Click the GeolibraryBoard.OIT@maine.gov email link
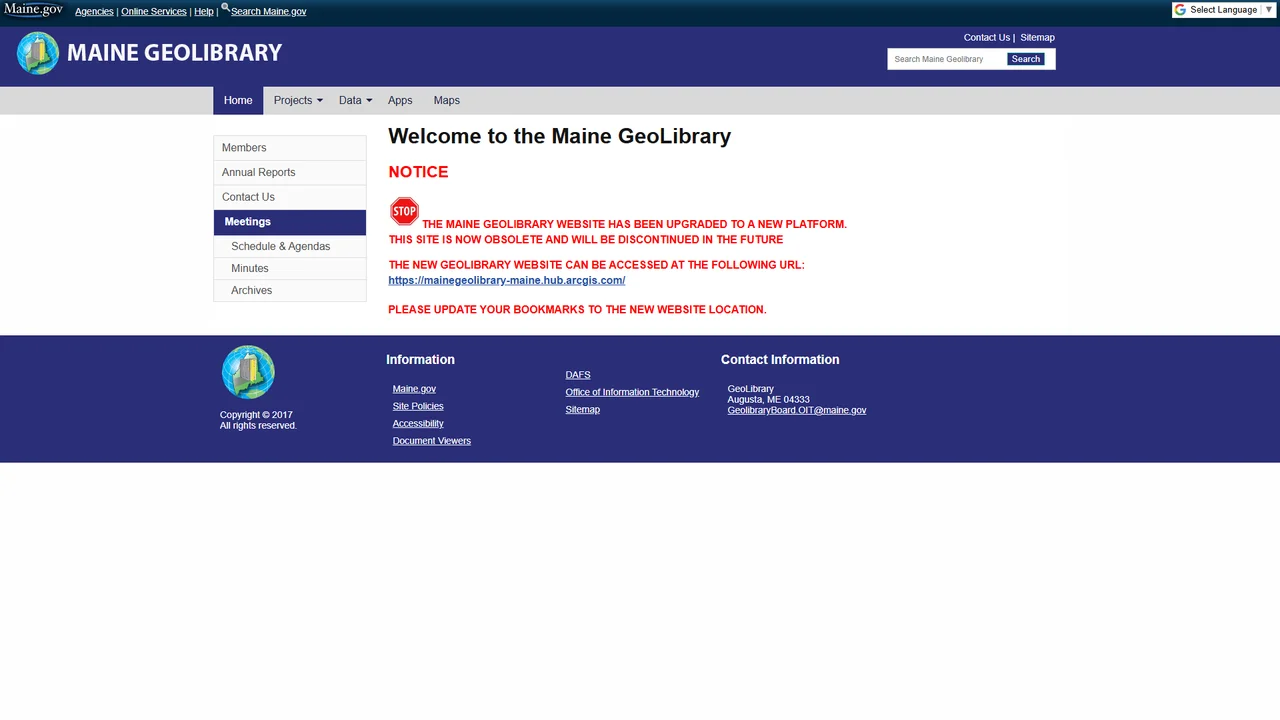Image resolution: width=1280 pixels, height=720 pixels. pyautogui.click(x=797, y=410)
